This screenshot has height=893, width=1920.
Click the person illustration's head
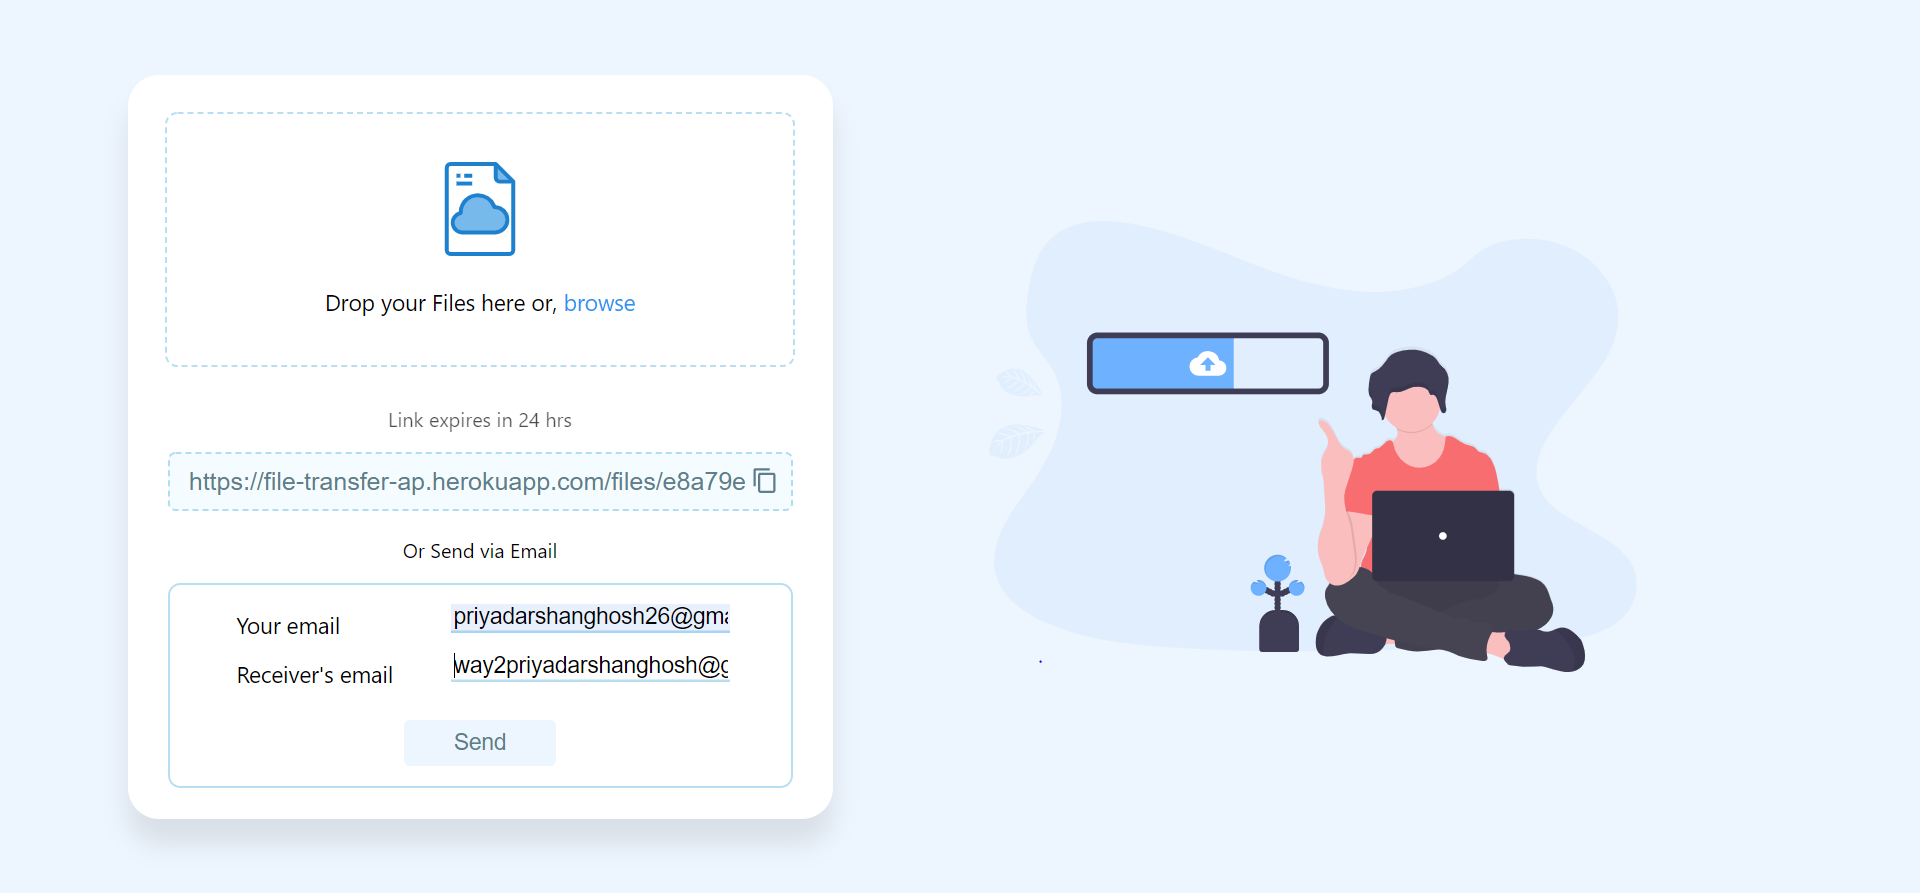click(1410, 392)
